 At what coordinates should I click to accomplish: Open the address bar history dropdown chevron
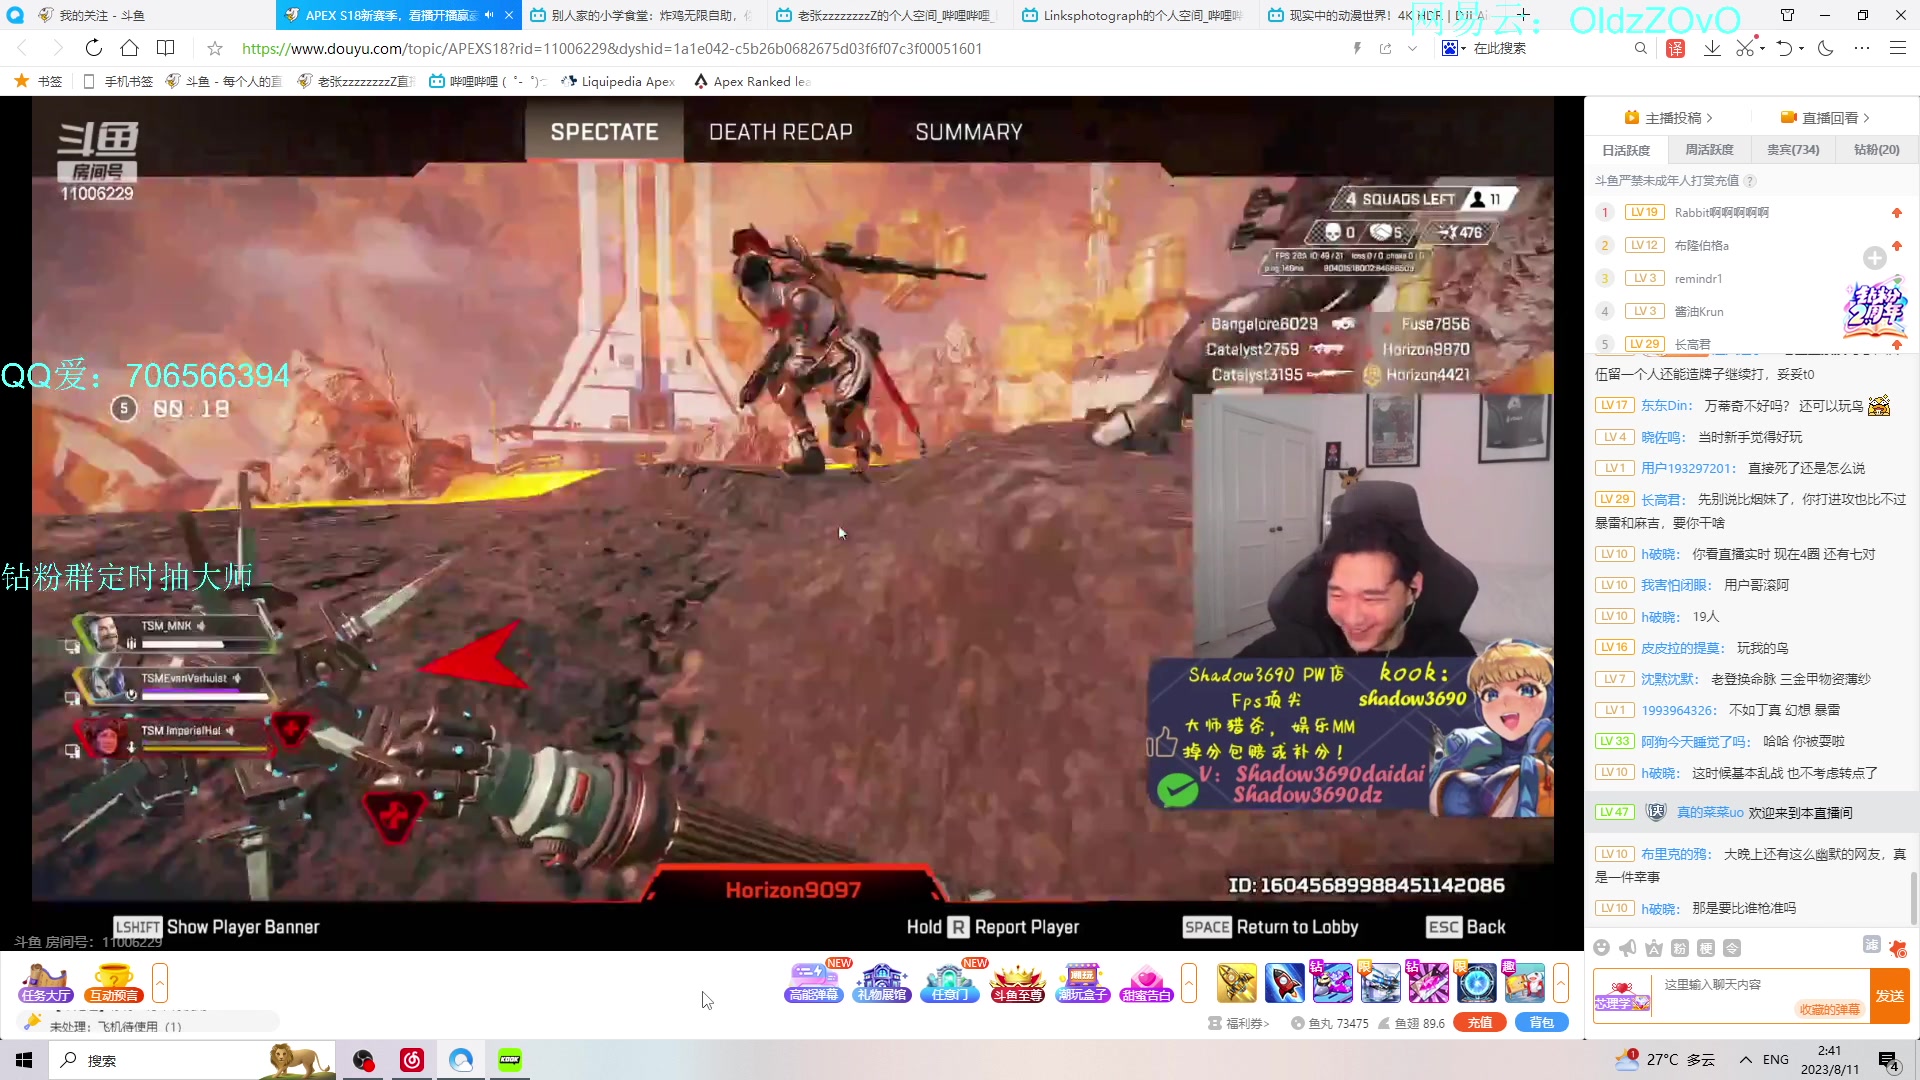click(1412, 48)
